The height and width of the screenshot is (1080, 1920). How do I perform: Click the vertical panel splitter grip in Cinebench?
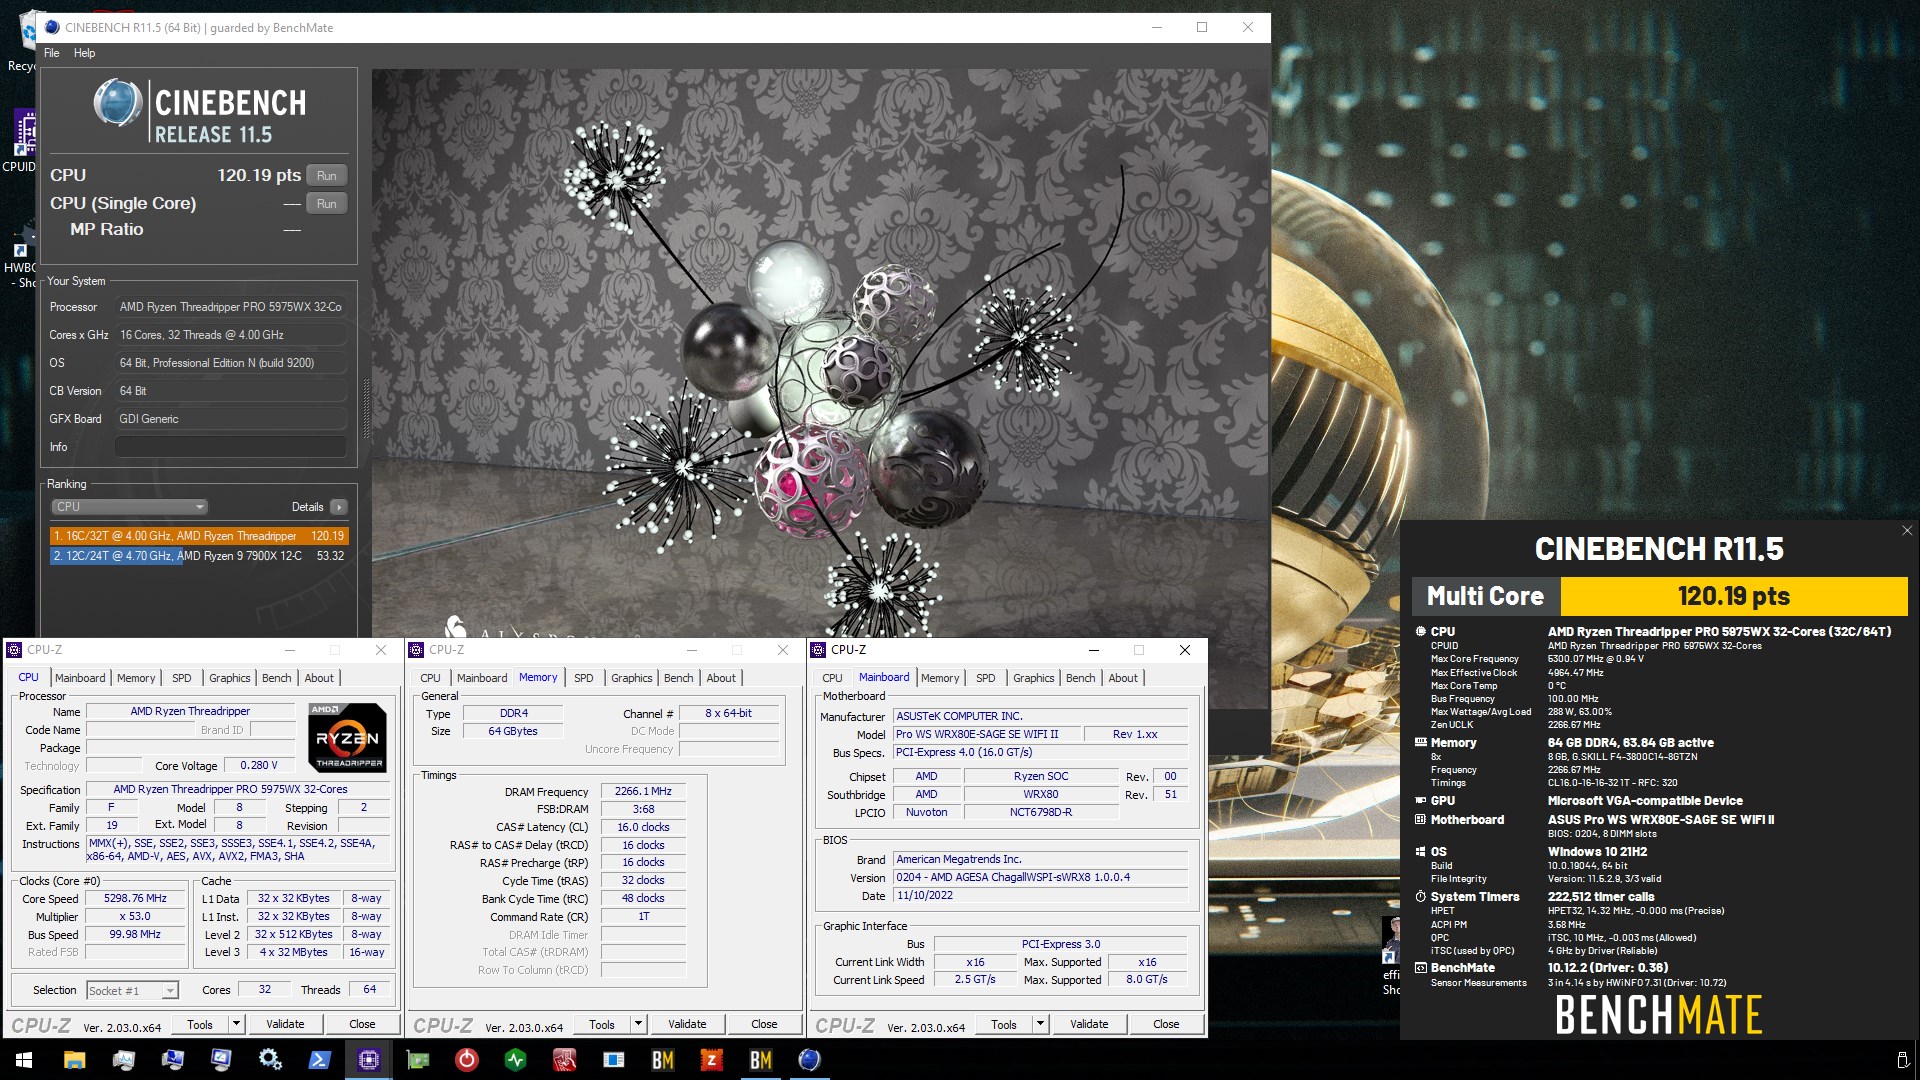click(x=366, y=408)
